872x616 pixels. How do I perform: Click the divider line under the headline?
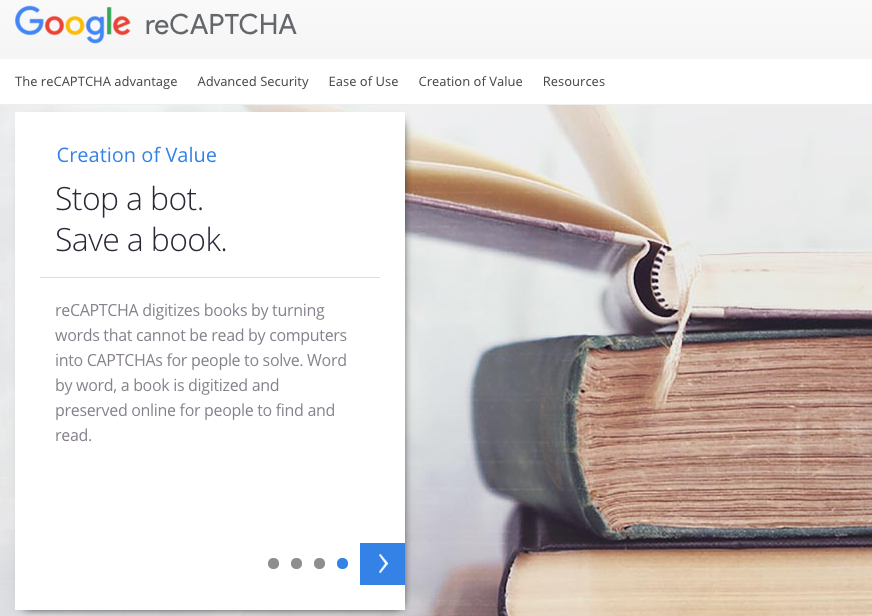tap(210, 277)
